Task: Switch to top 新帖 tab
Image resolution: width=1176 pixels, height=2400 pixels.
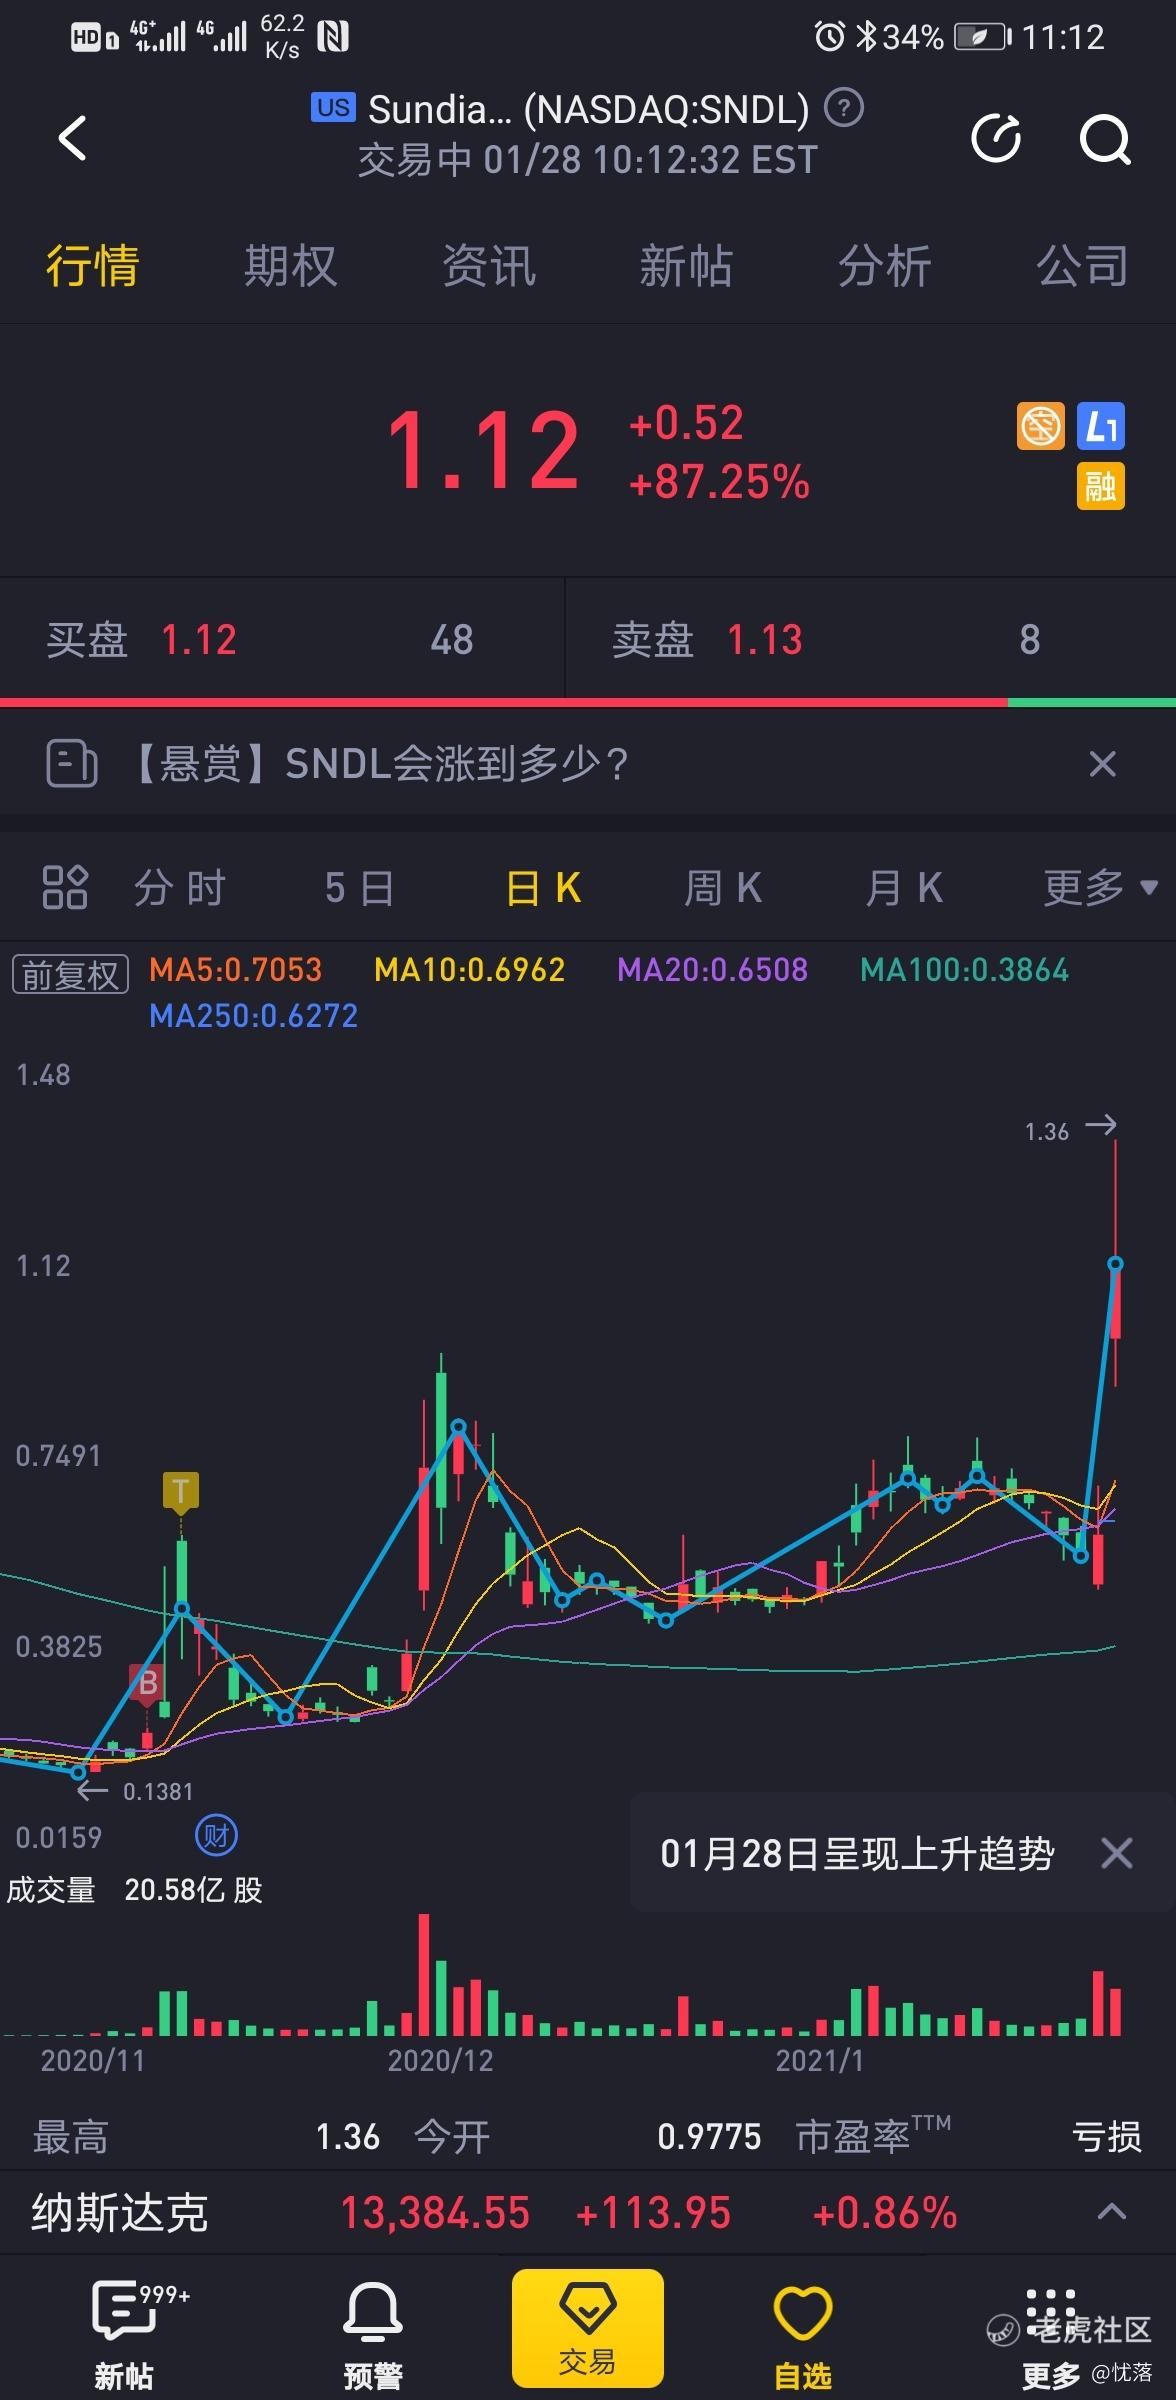Action: point(686,266)
